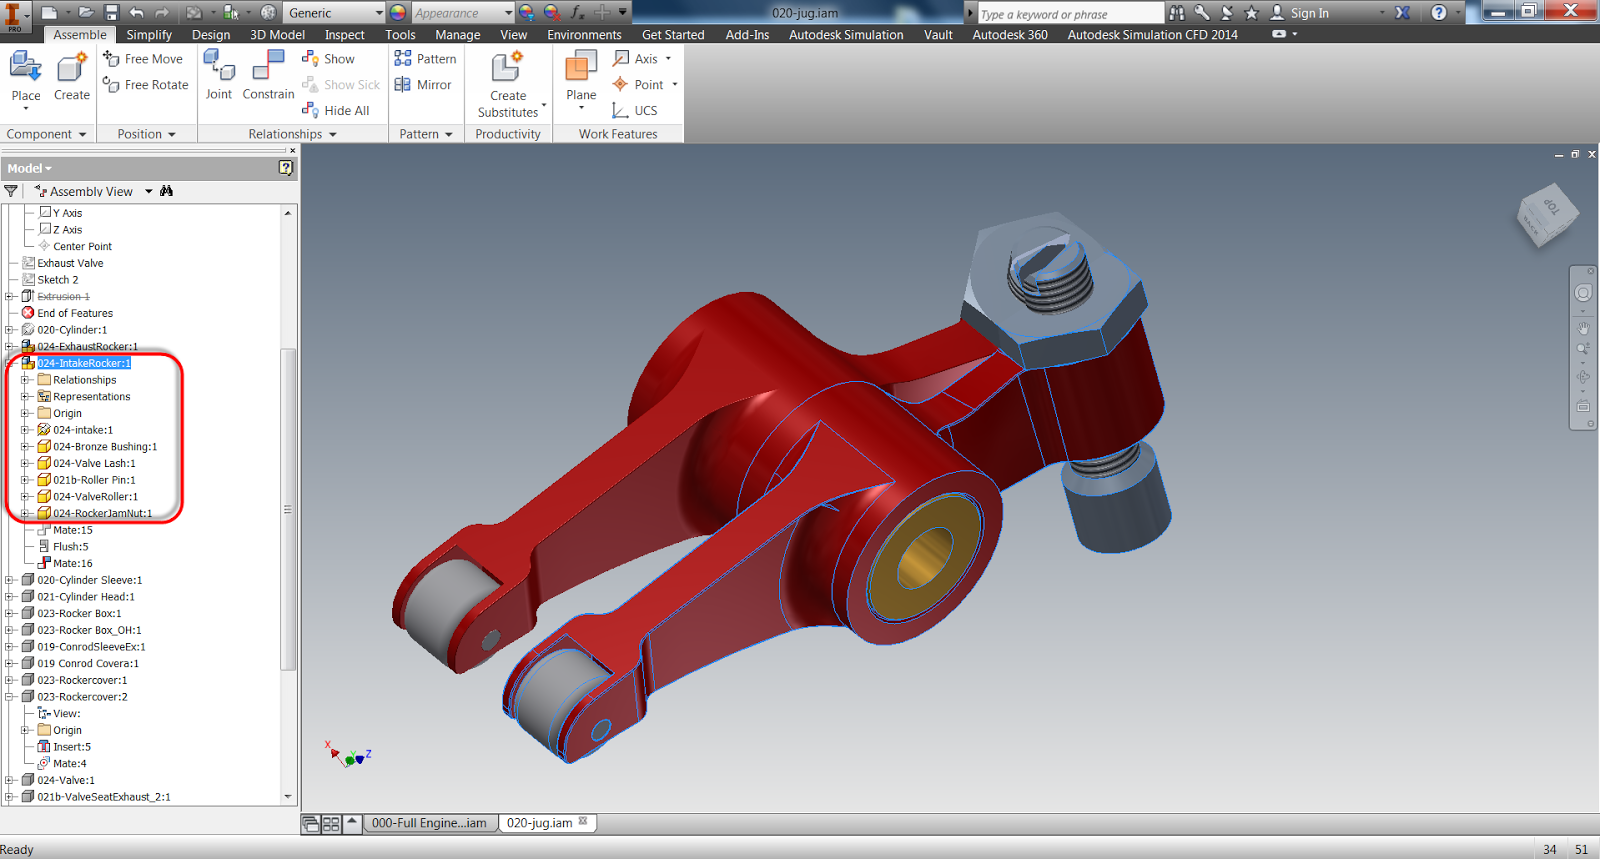Select the Pattern component tool
1600x859 pixels.
425,59
